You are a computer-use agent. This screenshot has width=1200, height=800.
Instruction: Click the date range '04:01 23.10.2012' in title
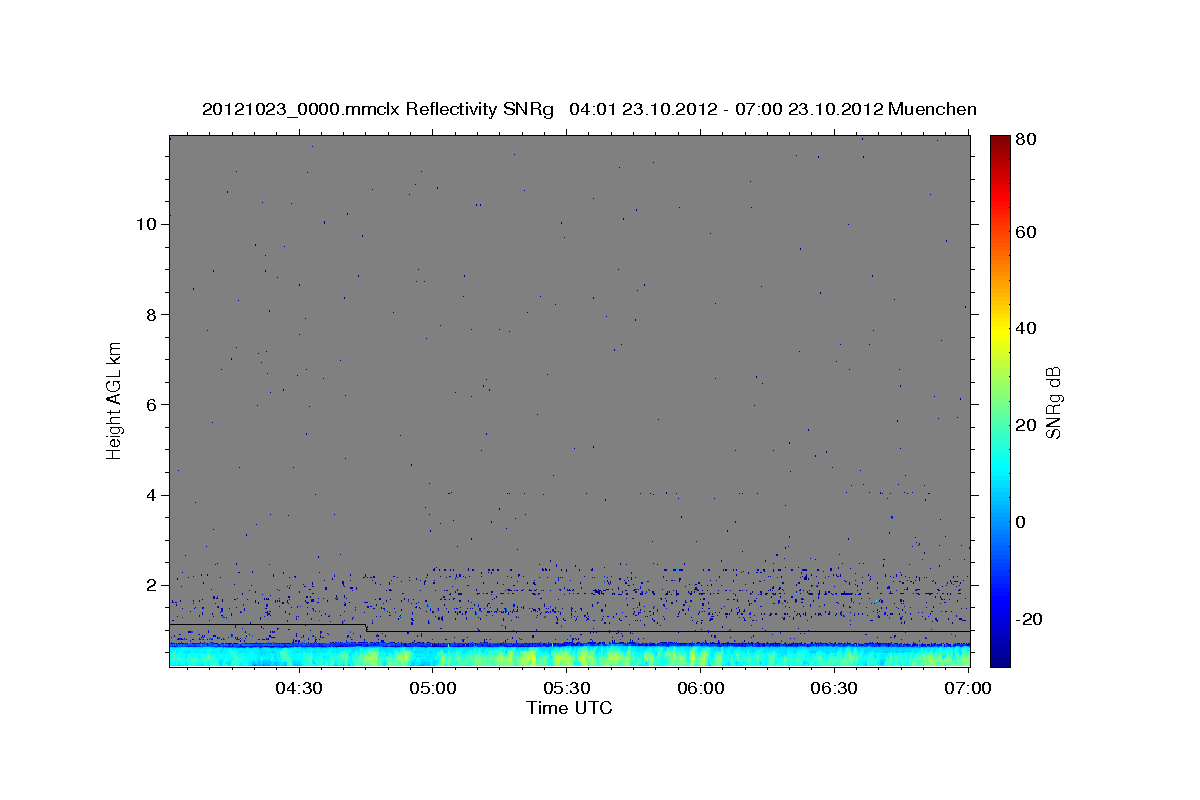(x=638, y=110)
